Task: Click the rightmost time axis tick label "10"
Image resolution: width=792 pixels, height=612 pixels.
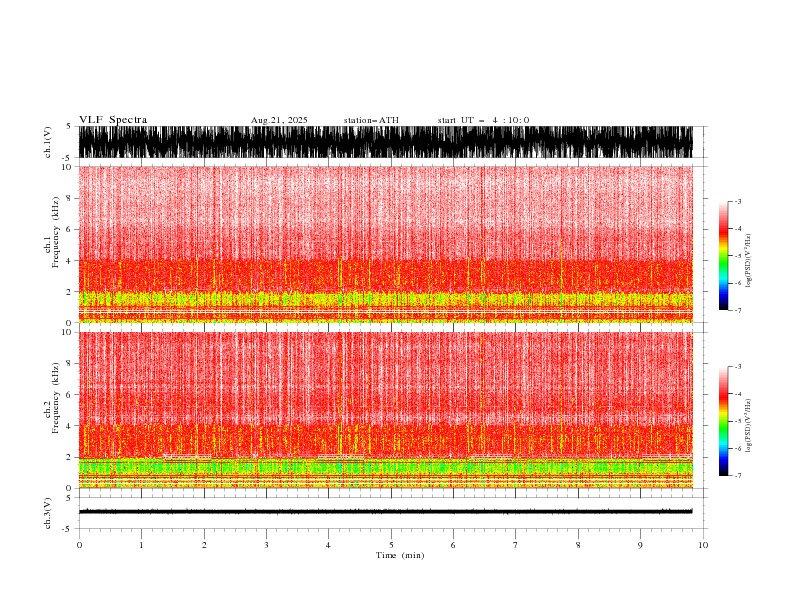Action: click(x=703, y=545)
